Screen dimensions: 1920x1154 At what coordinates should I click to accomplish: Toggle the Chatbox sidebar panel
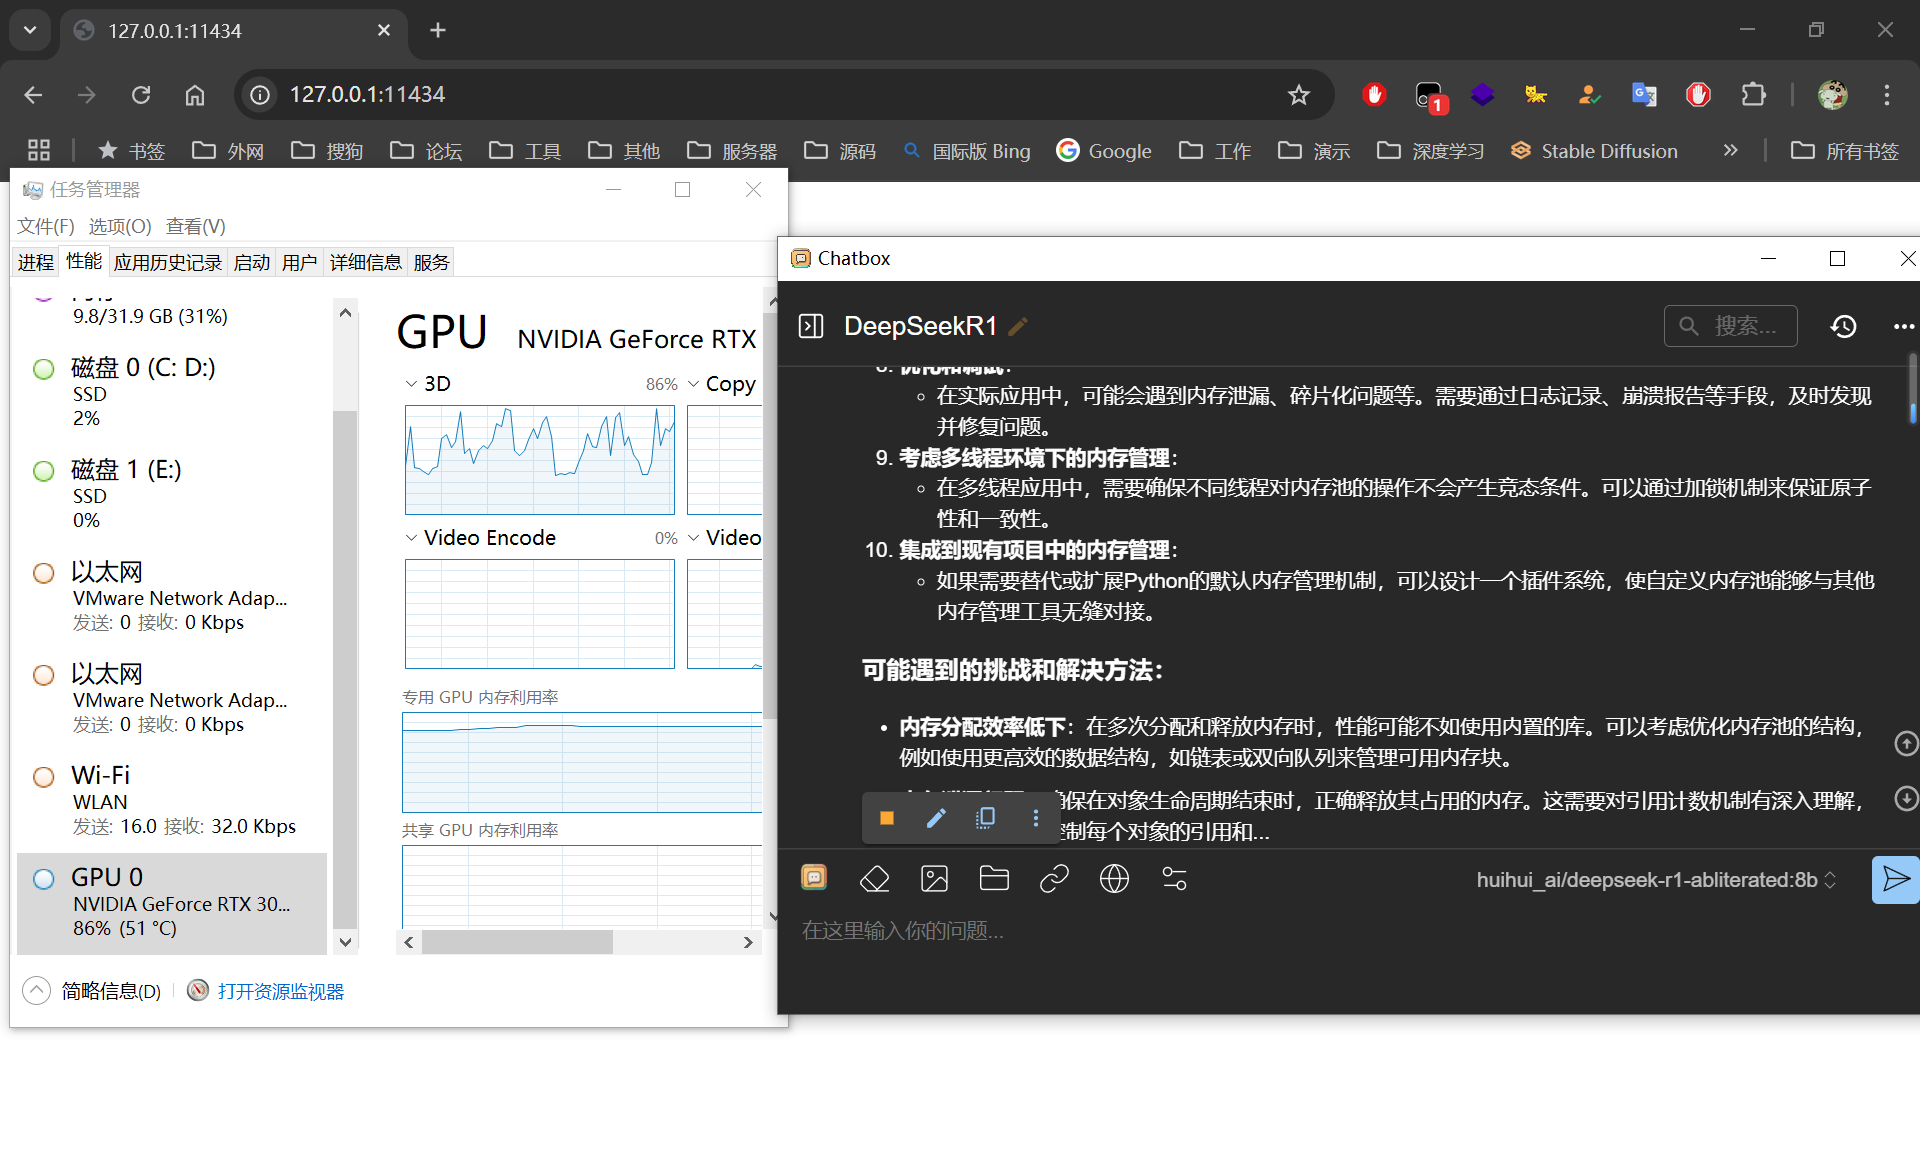pos(811,326)
